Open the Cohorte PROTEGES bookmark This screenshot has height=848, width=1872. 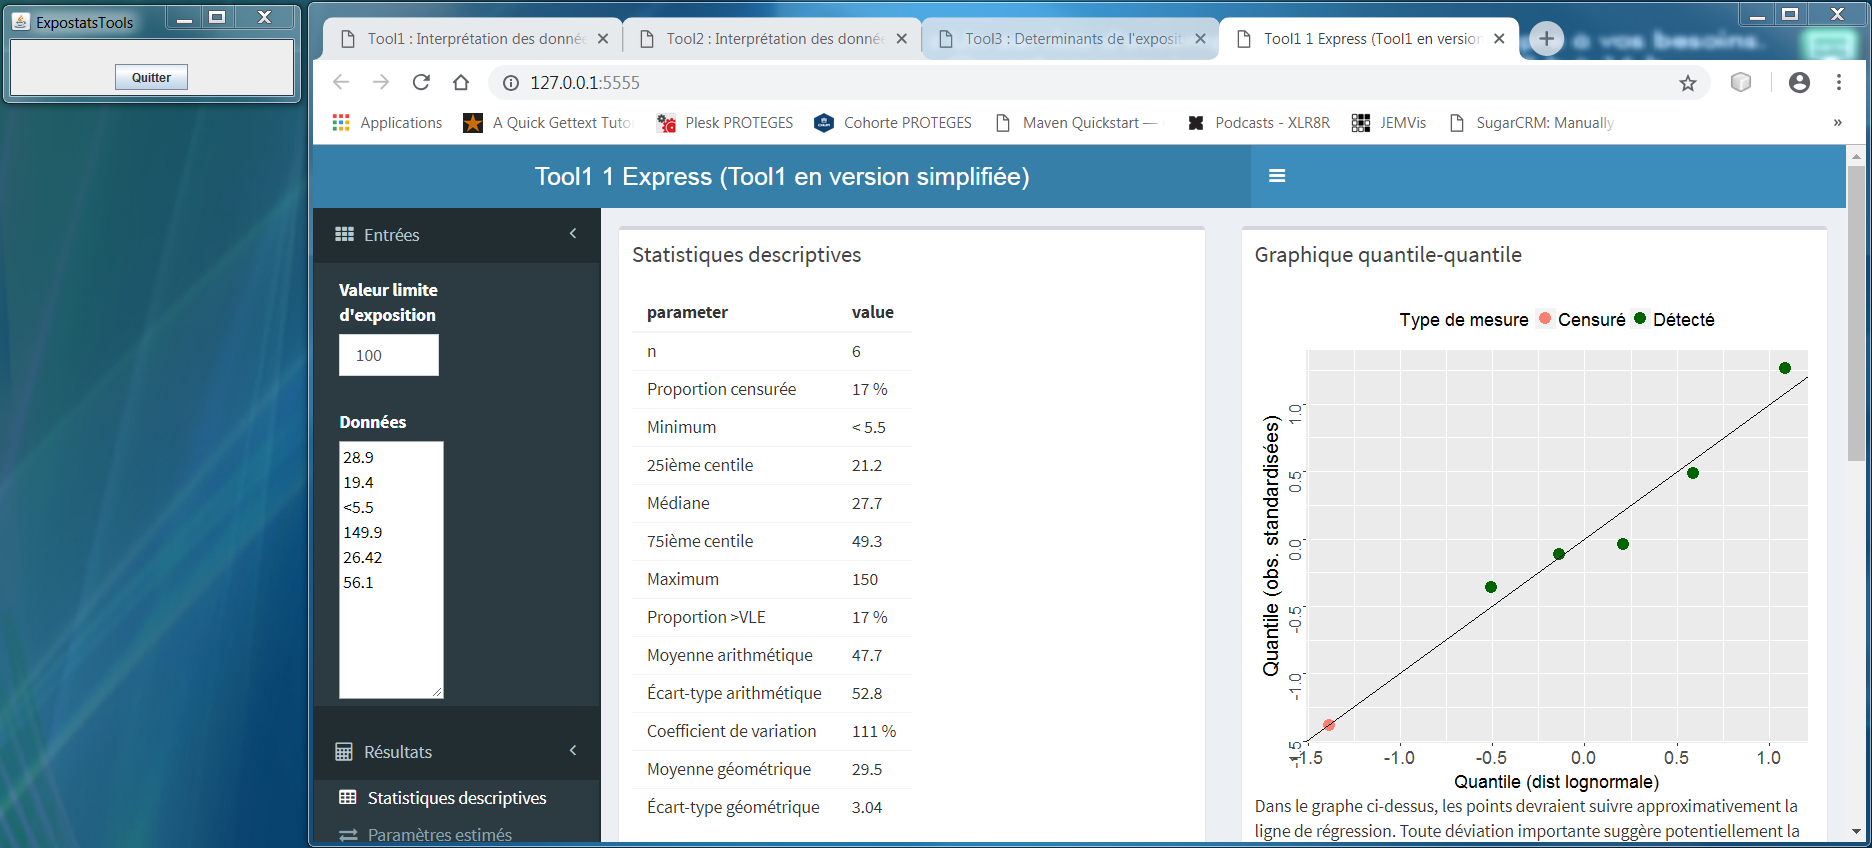point(893,123)
